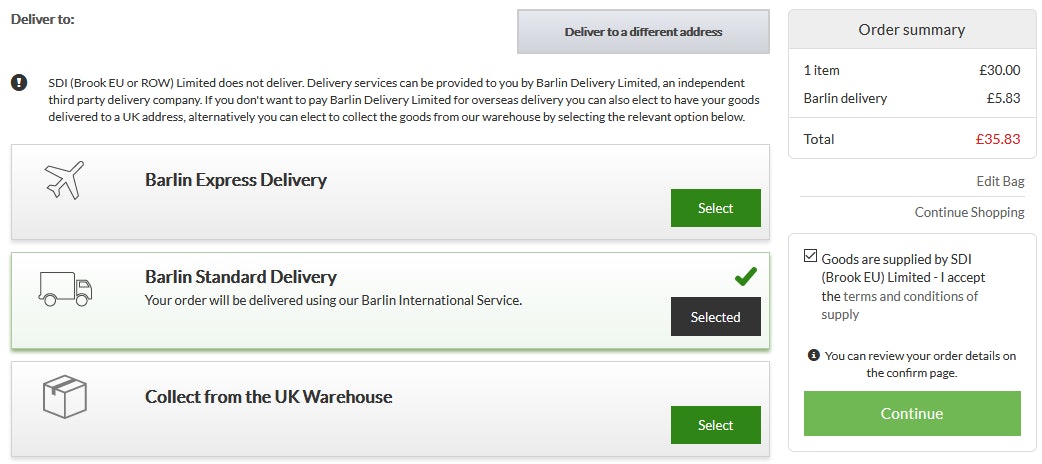Viewport: 1042px width, 464px height.
Task: Click the delivery truck icon
Action: [65, 288]
